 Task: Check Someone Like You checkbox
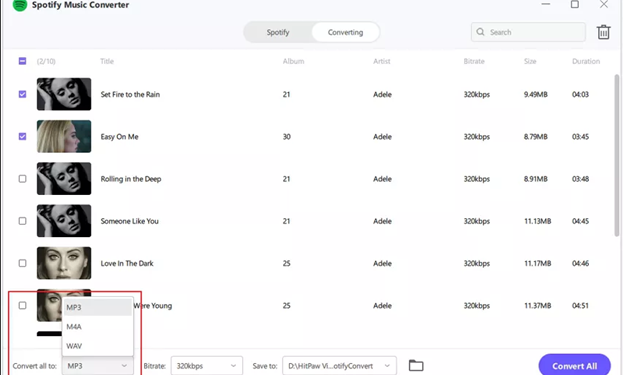point(22,221)
